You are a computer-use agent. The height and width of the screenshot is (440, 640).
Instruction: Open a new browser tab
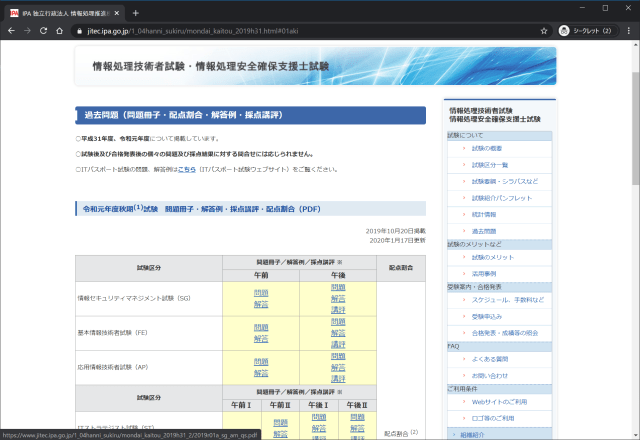click(136, 13)
